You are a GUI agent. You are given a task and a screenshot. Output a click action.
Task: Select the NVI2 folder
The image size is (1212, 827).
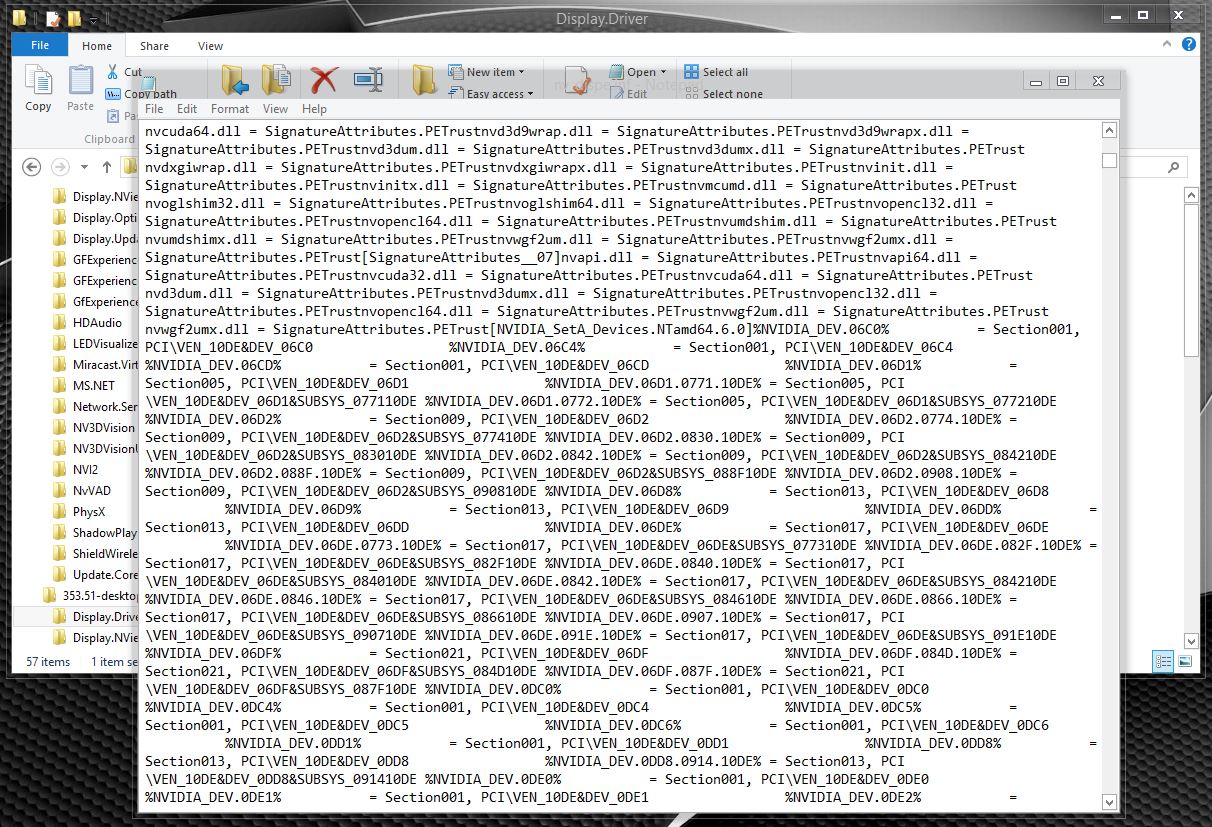point(77,469)
